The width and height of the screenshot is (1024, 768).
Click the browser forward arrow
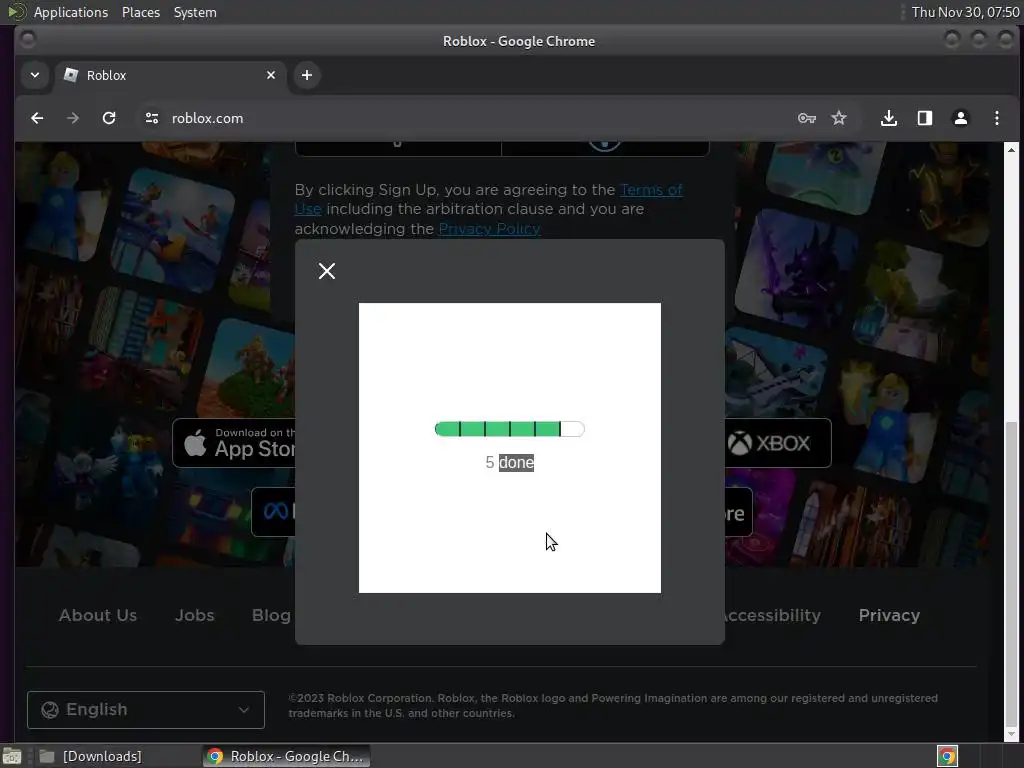click(72, 118)
